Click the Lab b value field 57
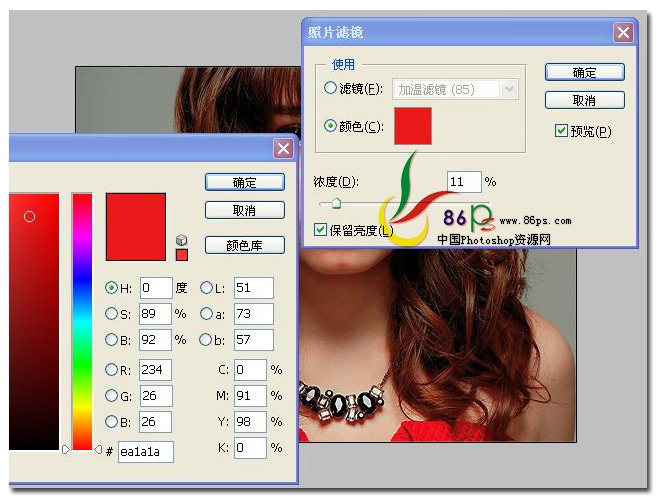660x500 pixels. pos(254,340)
